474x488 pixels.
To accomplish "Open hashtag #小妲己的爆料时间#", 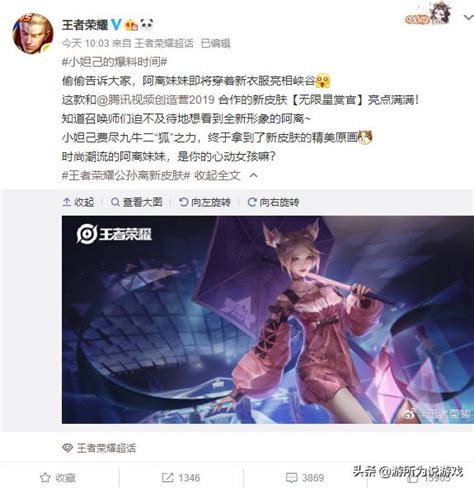I will pyautogui.click(x=114, y=62).
